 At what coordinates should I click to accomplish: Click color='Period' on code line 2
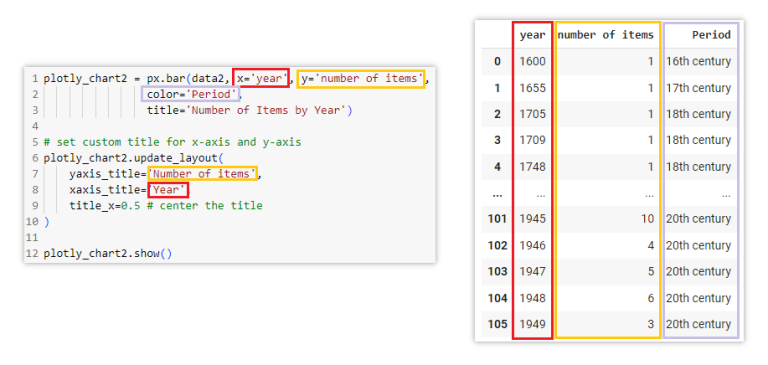(x=191, y=94)
